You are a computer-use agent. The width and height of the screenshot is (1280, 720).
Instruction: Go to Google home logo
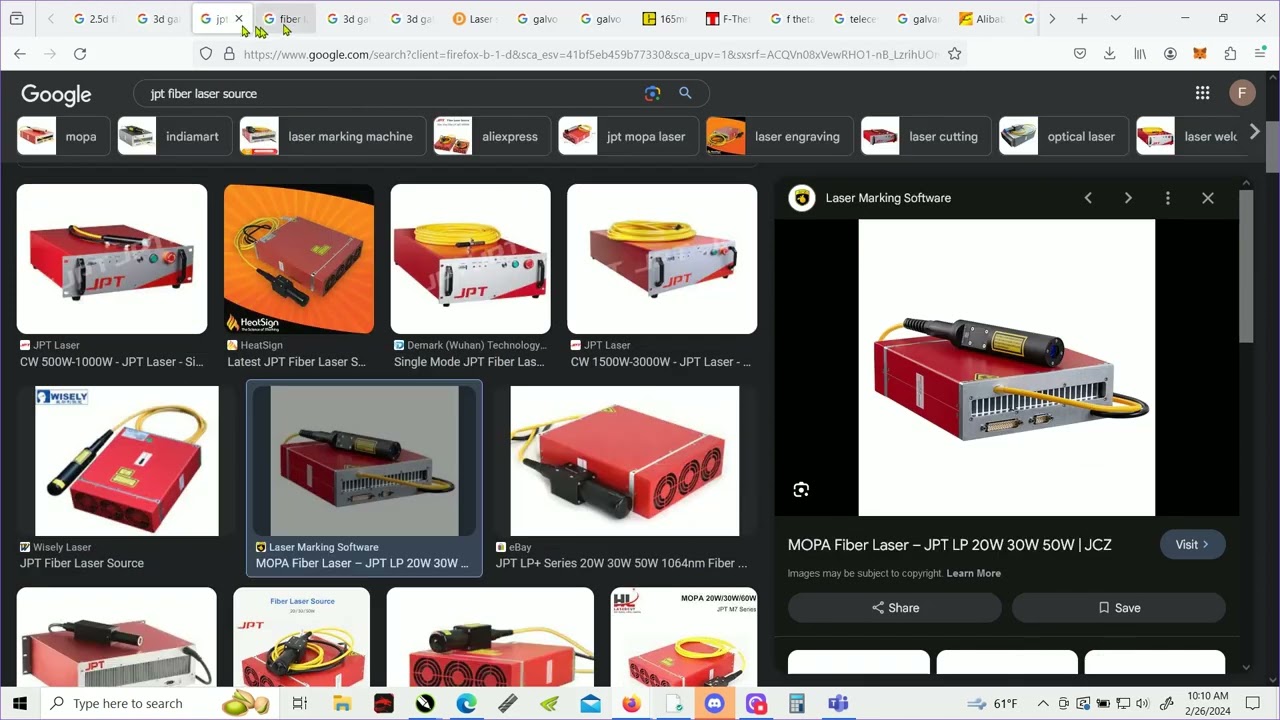point(56,94)
